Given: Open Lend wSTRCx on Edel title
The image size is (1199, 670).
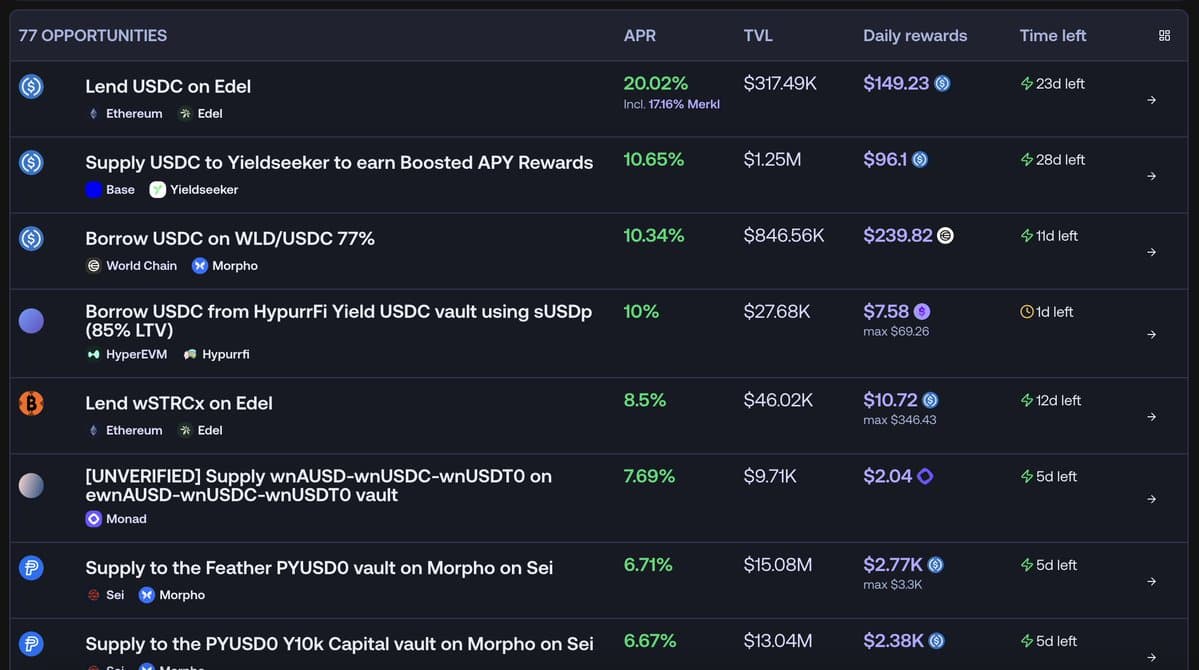Looking at the screenshot, I should click(179, 403).
